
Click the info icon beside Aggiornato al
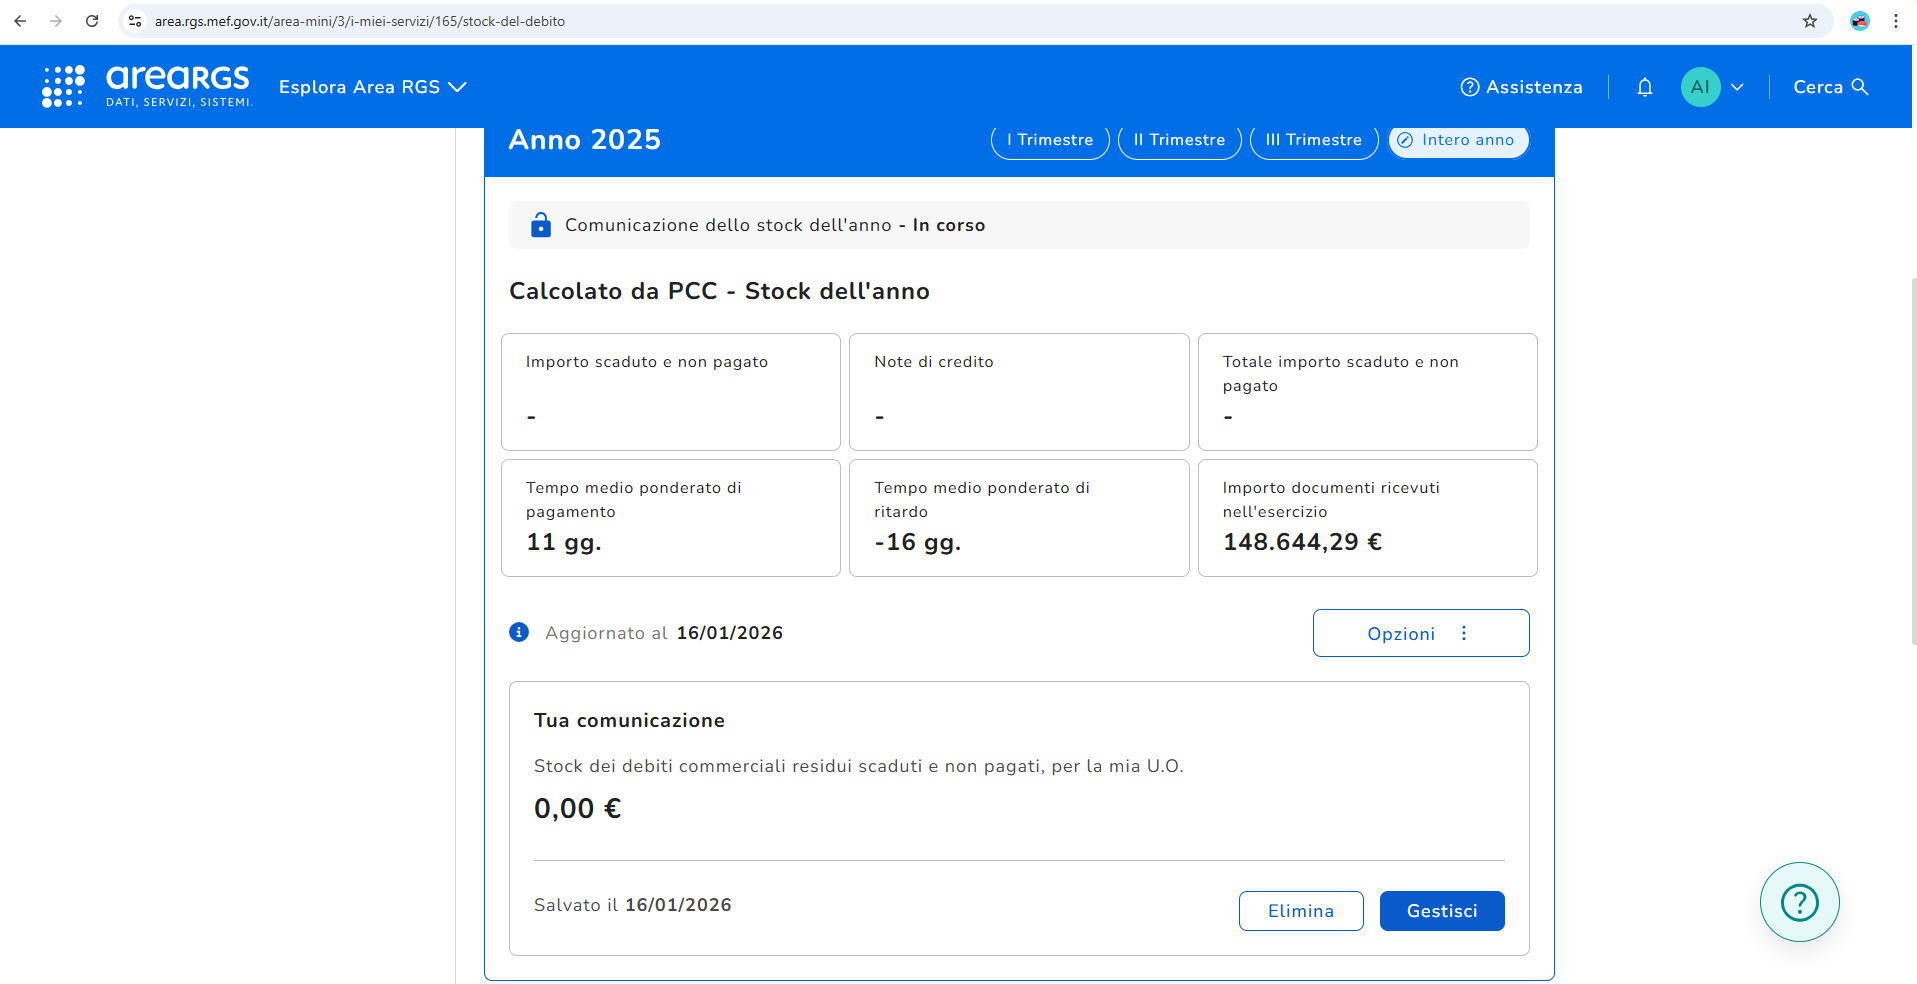coord(519,632)
